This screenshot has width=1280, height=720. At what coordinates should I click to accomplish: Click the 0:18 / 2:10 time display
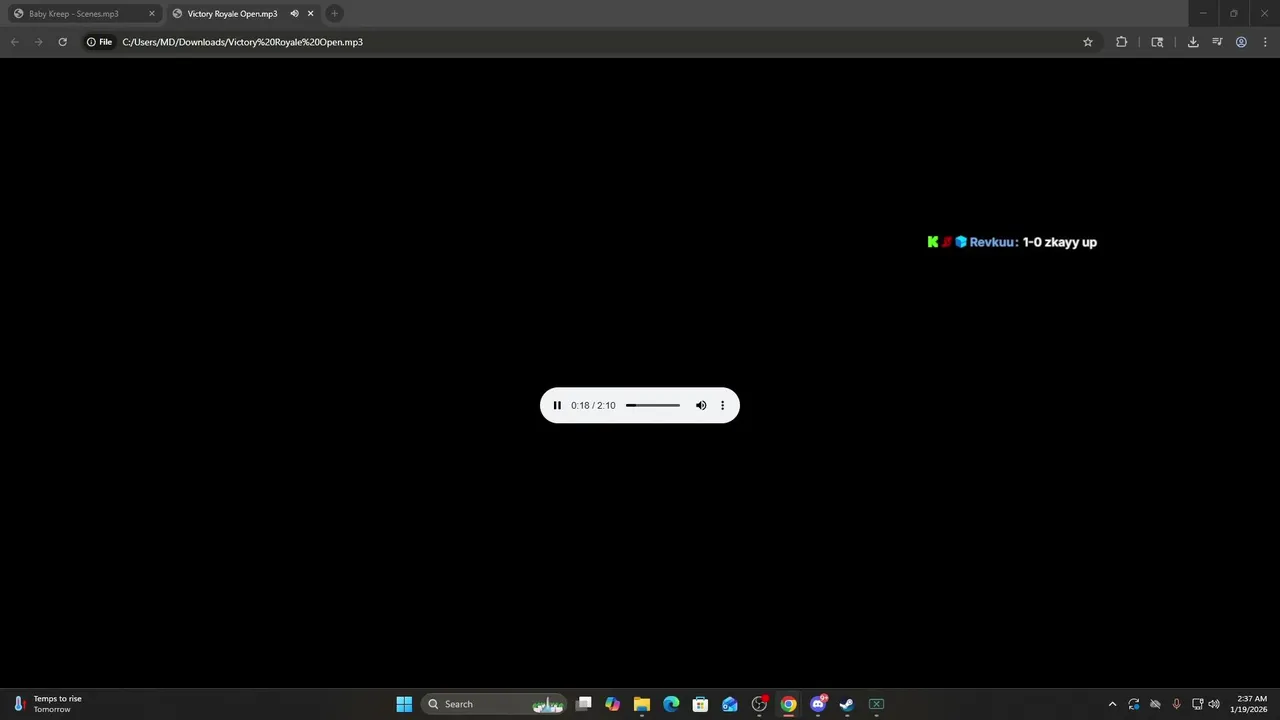pyautogui.click(x=593, y=405)
